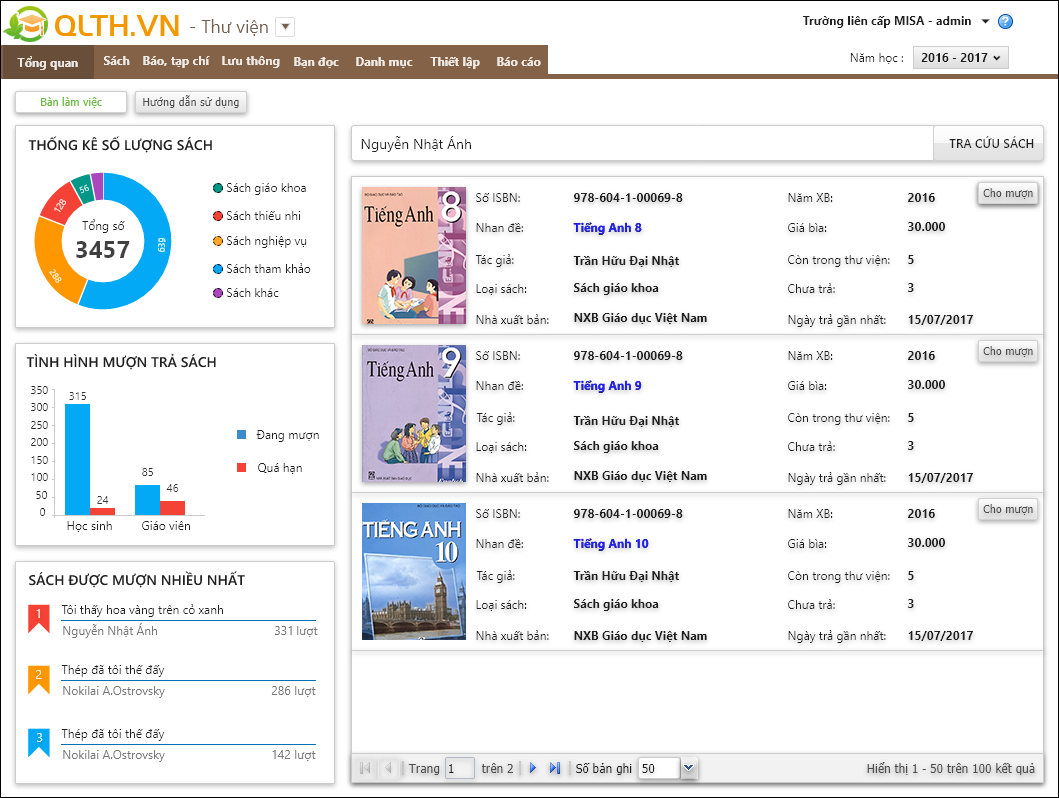Viewport: 1059px width, 798px height.
Task: Switch to the Báo cáo menu tab
Action: click(518, 61)
